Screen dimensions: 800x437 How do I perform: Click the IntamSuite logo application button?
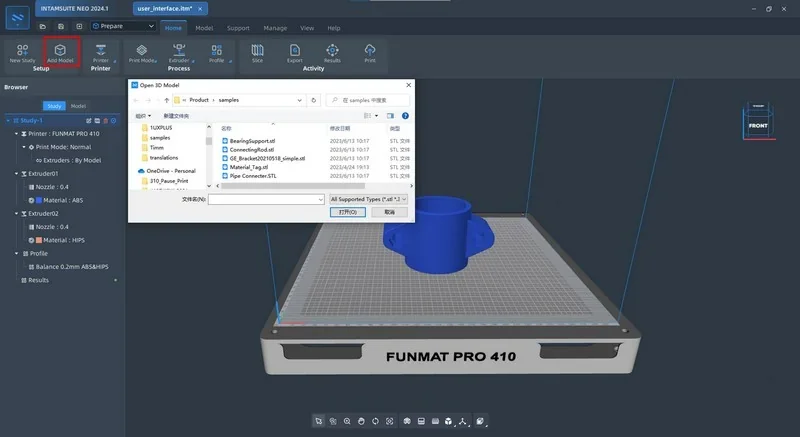point(17,18)
